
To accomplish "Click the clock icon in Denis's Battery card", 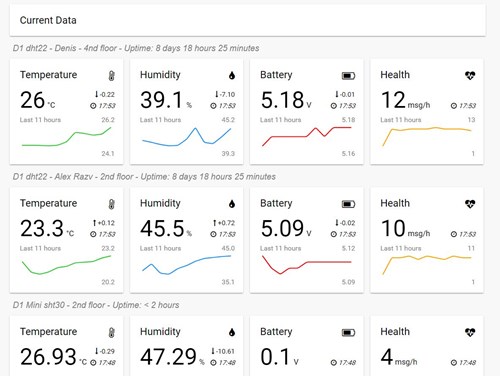I will (x=334, y=106).
